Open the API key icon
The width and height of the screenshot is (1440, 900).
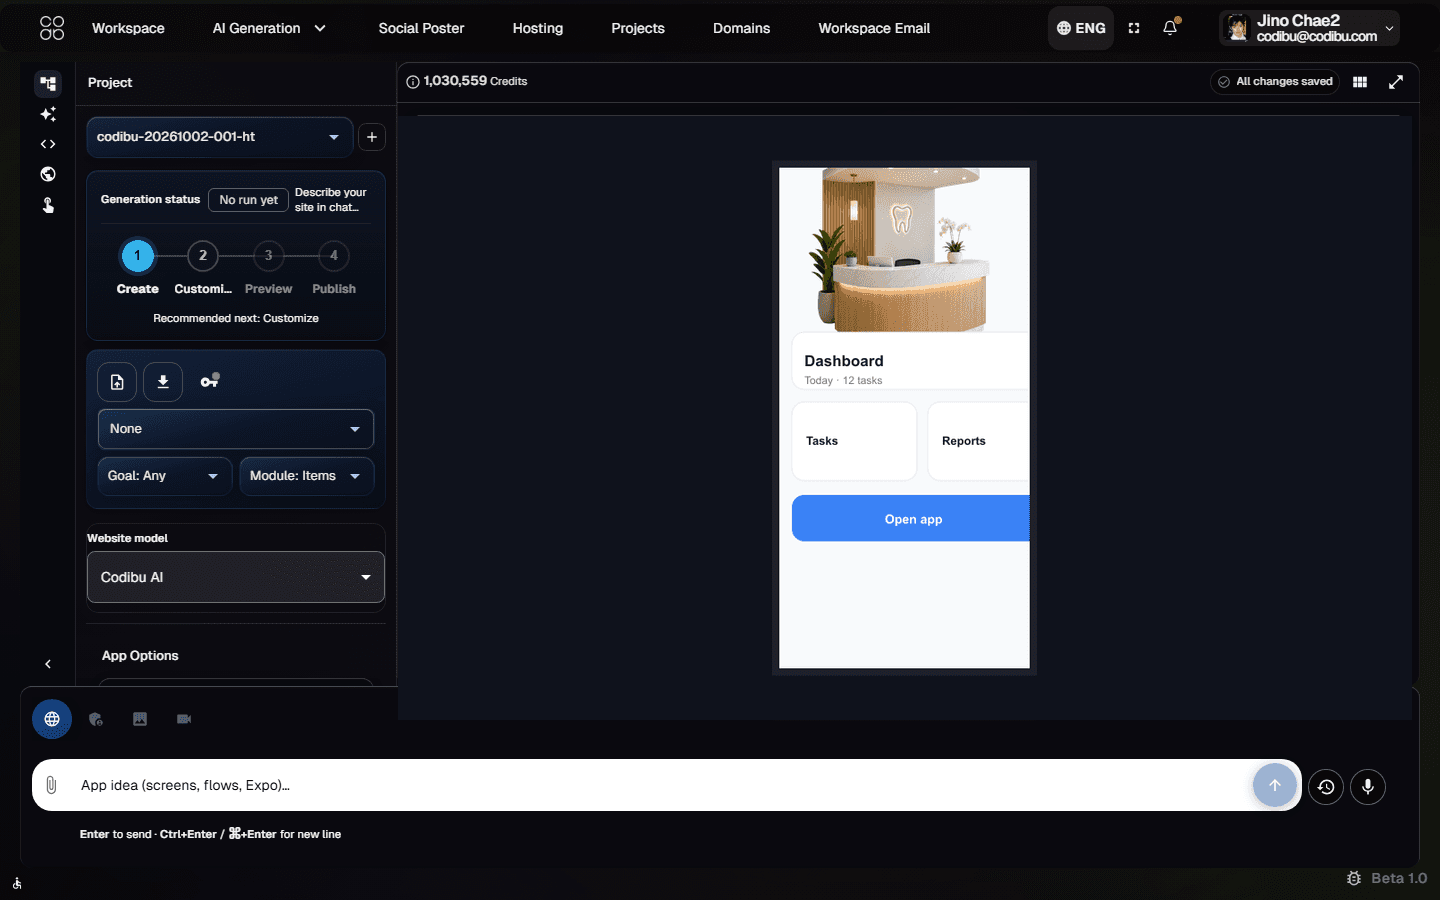(210, 381)
